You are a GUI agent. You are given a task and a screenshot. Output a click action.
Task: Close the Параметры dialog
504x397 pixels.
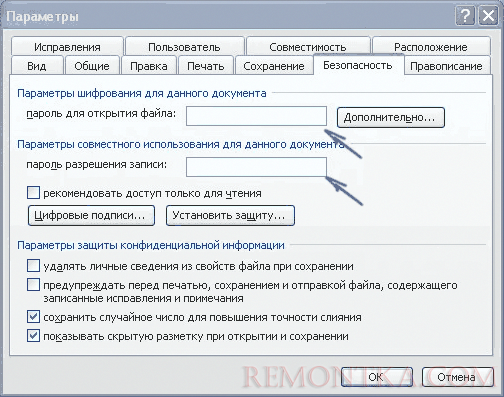point(488,16)
